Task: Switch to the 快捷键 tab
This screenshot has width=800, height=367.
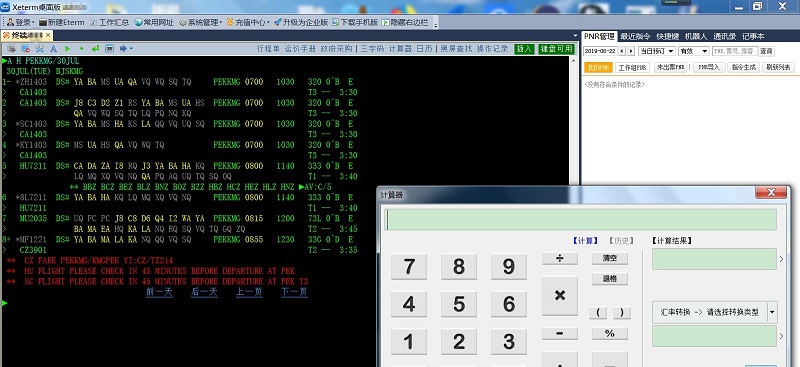Action: [x=668, y=36]
